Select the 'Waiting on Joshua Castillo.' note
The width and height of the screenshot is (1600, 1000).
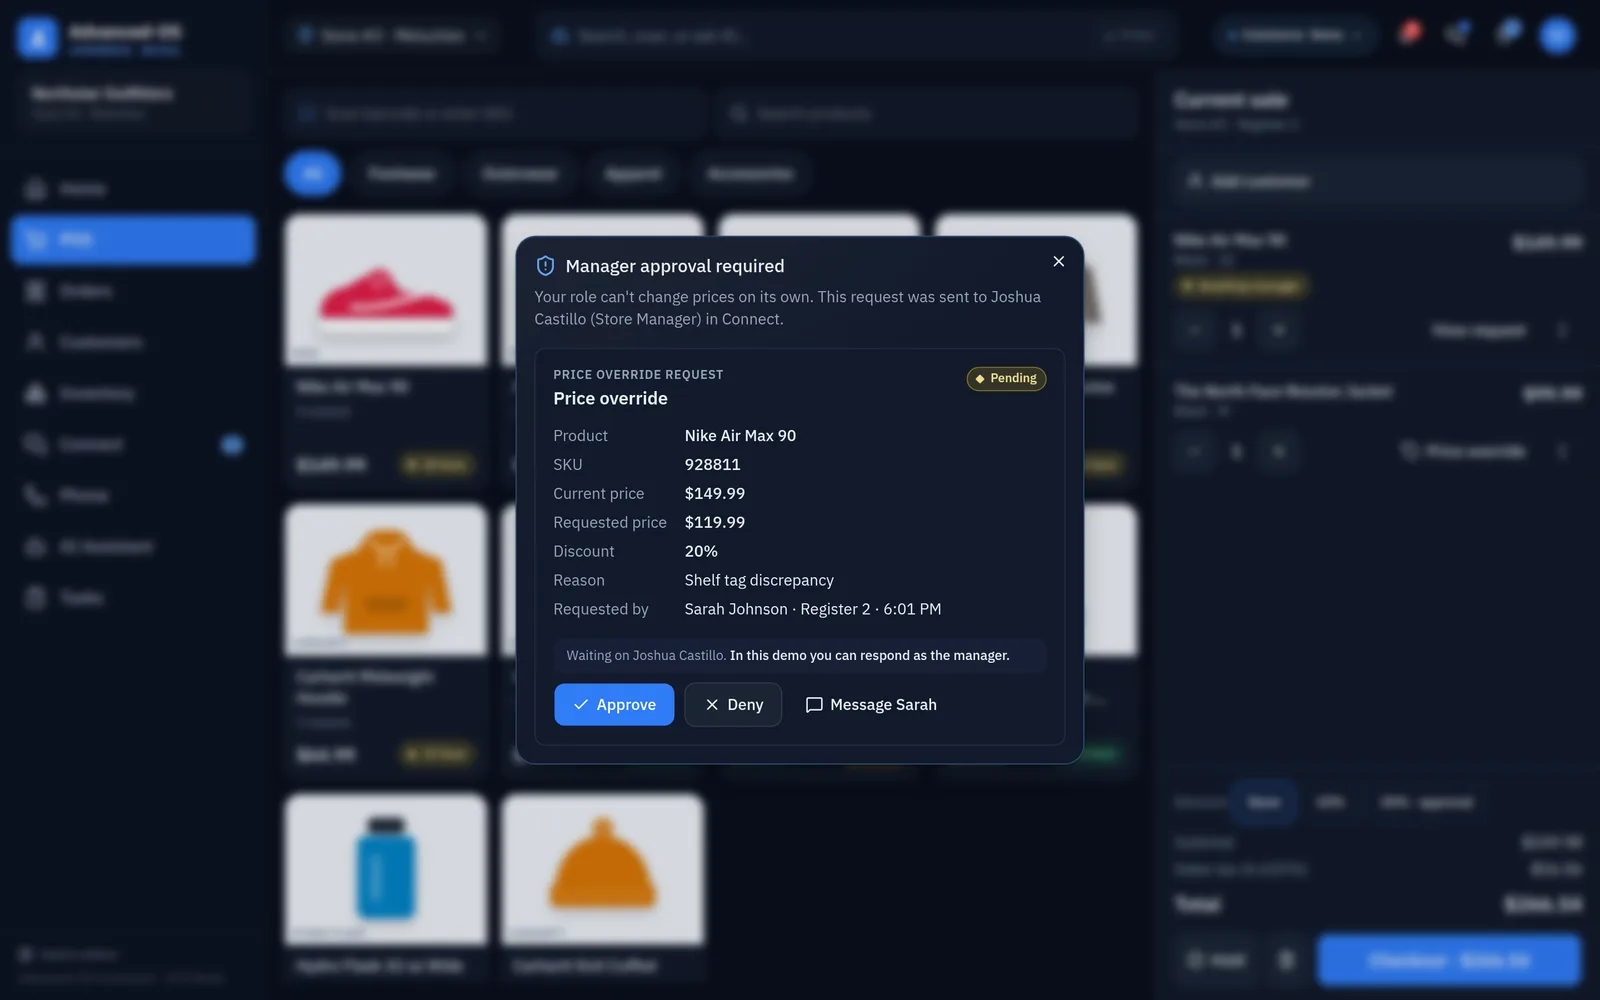(x=646, y=656)
